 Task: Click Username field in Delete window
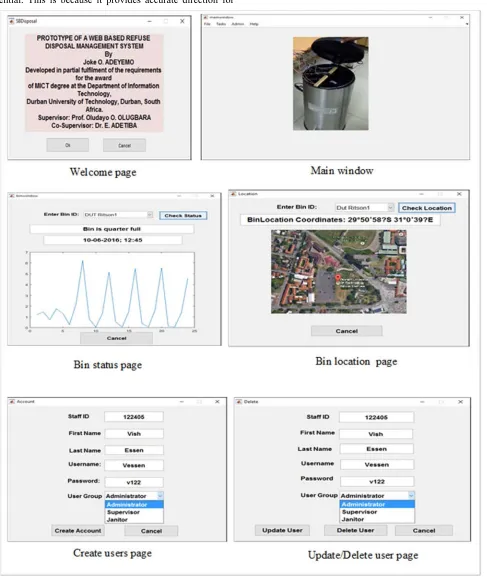[376, 464]
